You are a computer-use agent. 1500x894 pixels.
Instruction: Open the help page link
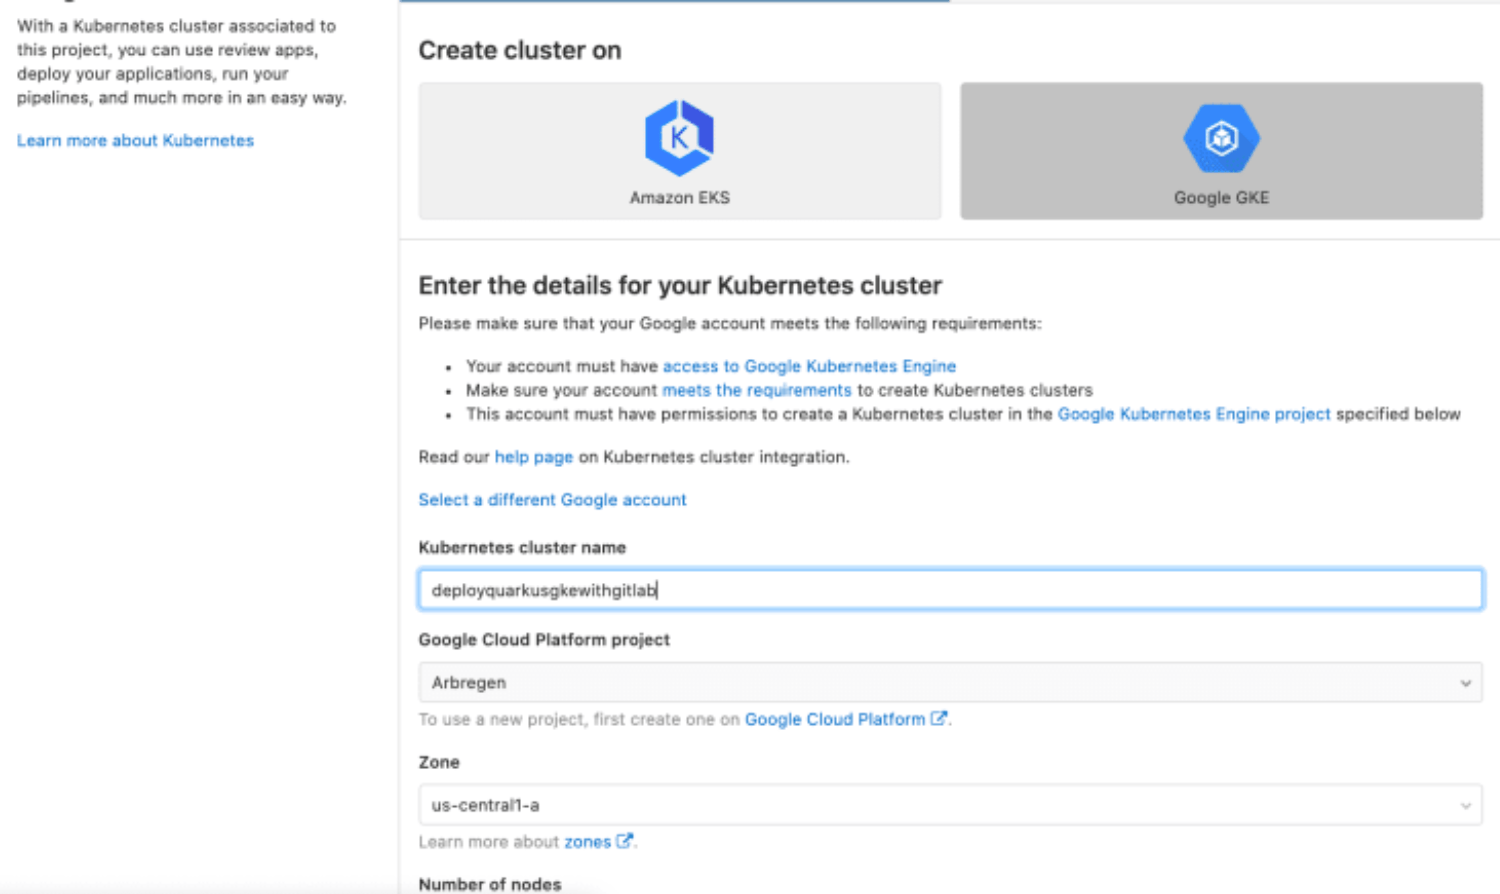click(x=533, y=457)
